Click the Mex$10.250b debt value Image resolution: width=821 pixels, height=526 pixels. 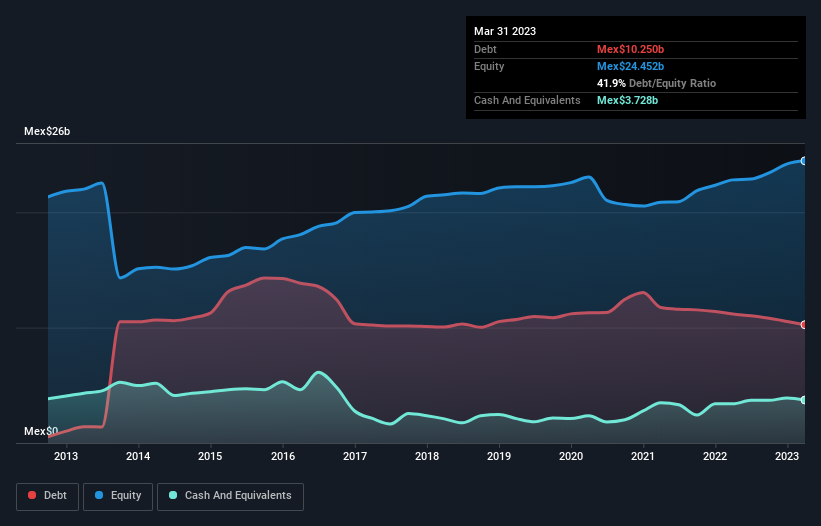(x=630, y=49)
